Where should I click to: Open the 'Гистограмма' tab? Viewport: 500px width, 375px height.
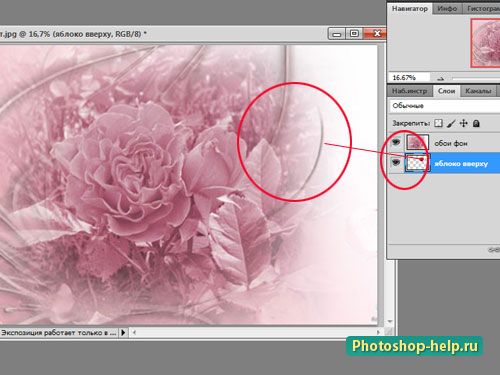click(482, 9)
